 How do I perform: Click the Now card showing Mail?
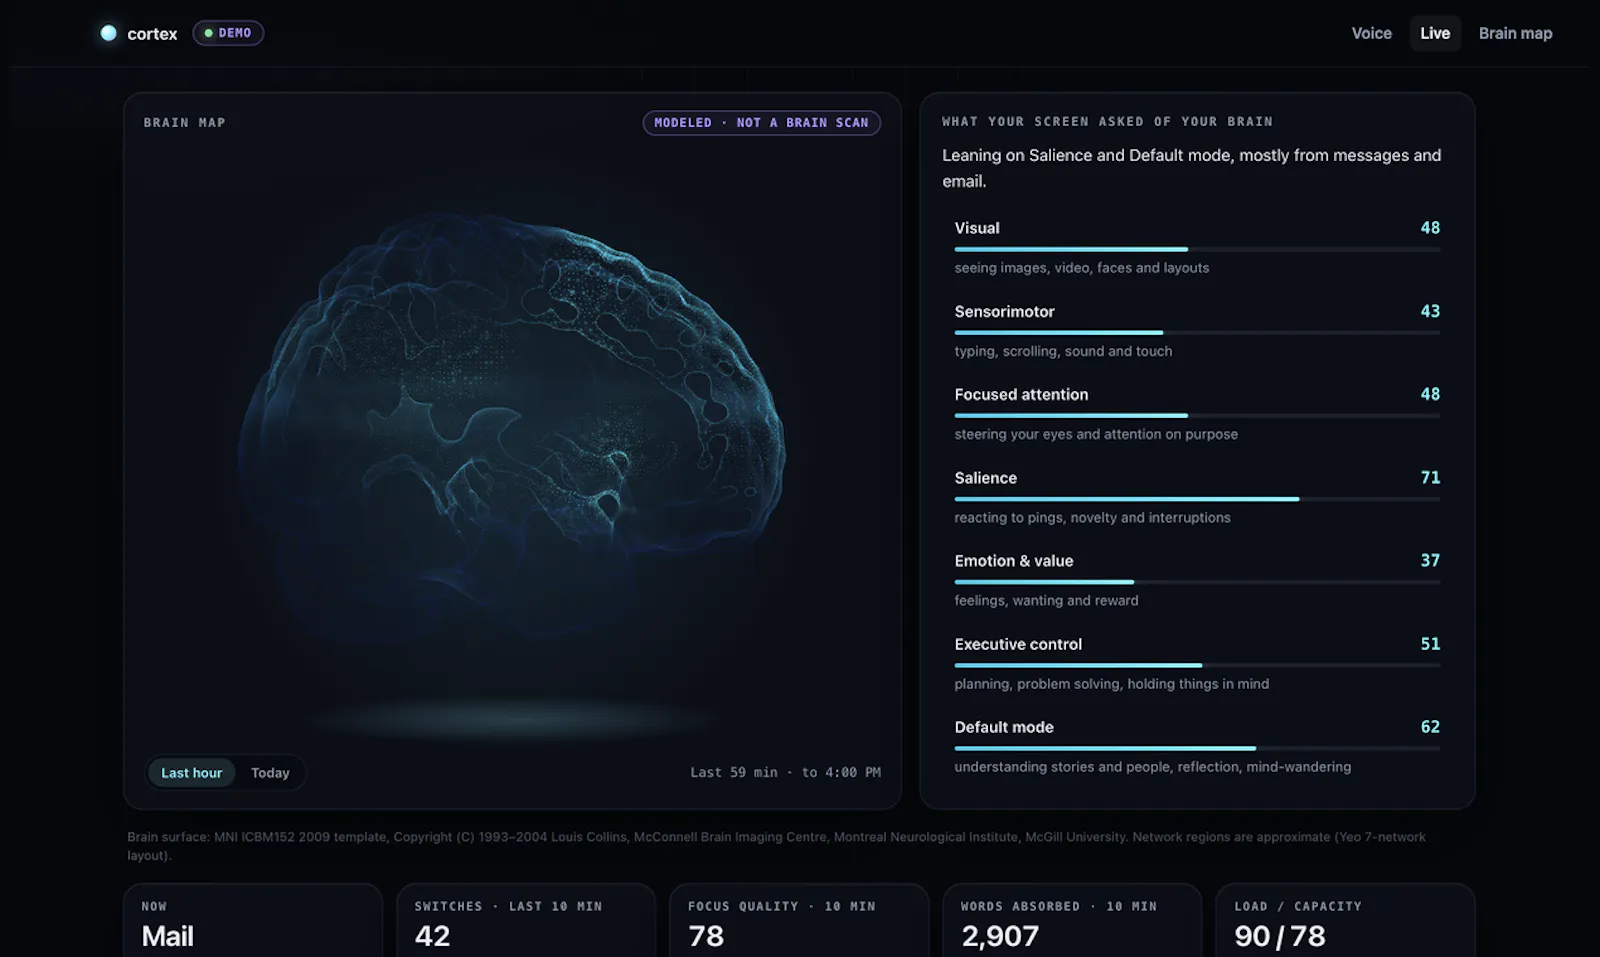pos(253,921)
